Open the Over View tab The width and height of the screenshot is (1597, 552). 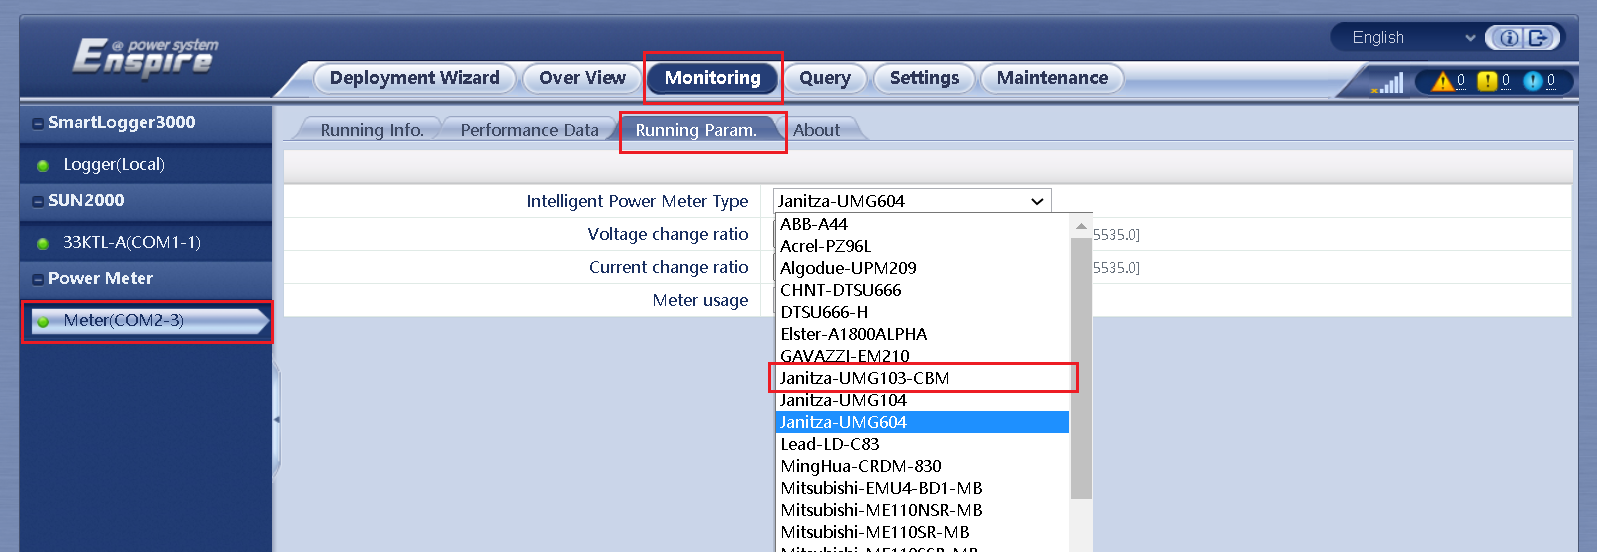(x=582, y=78)
